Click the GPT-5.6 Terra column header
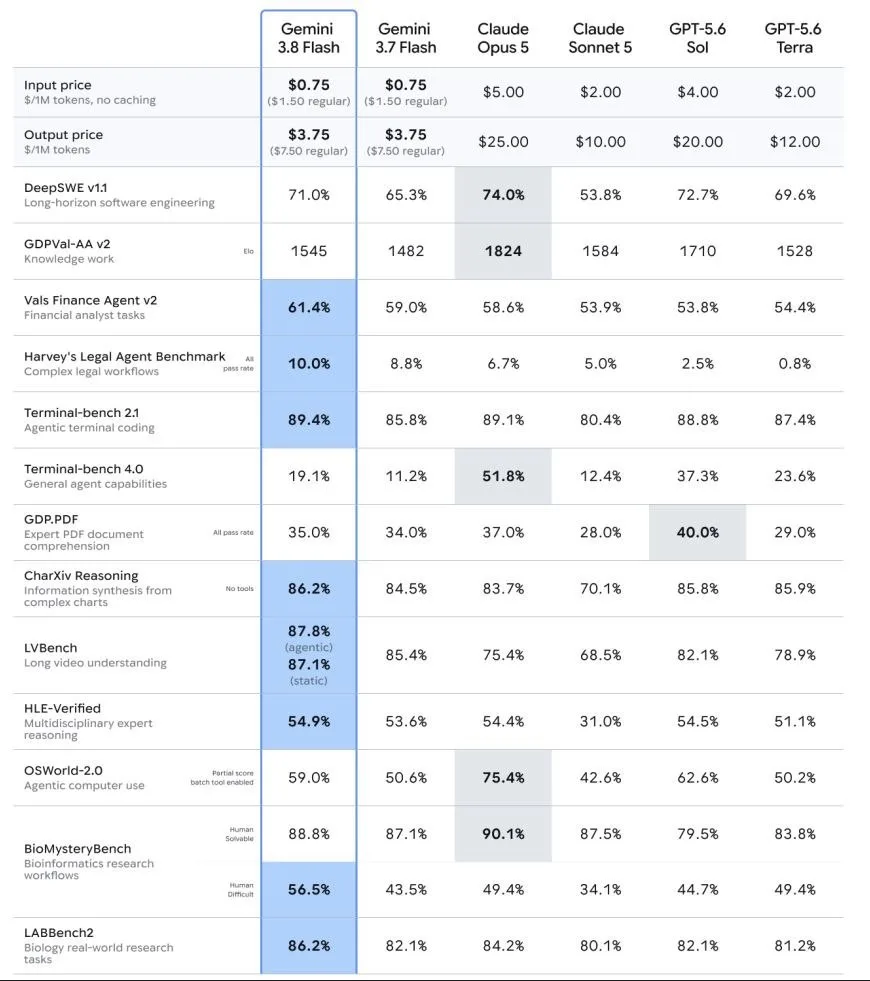870x981 pixels. pos(794,38)
